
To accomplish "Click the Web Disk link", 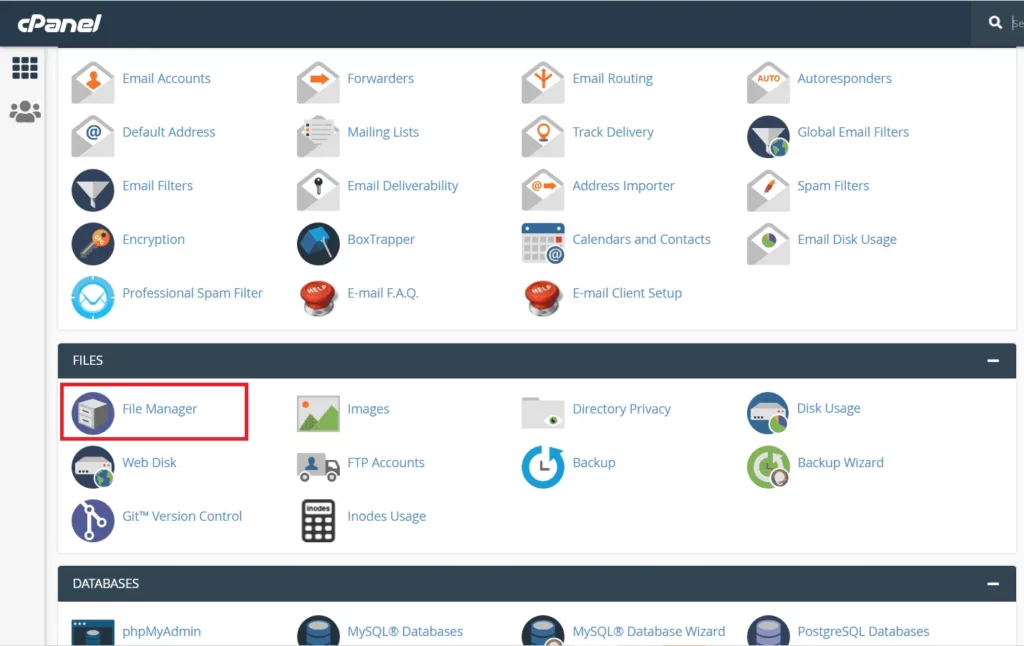I will (x=150, y=462).
